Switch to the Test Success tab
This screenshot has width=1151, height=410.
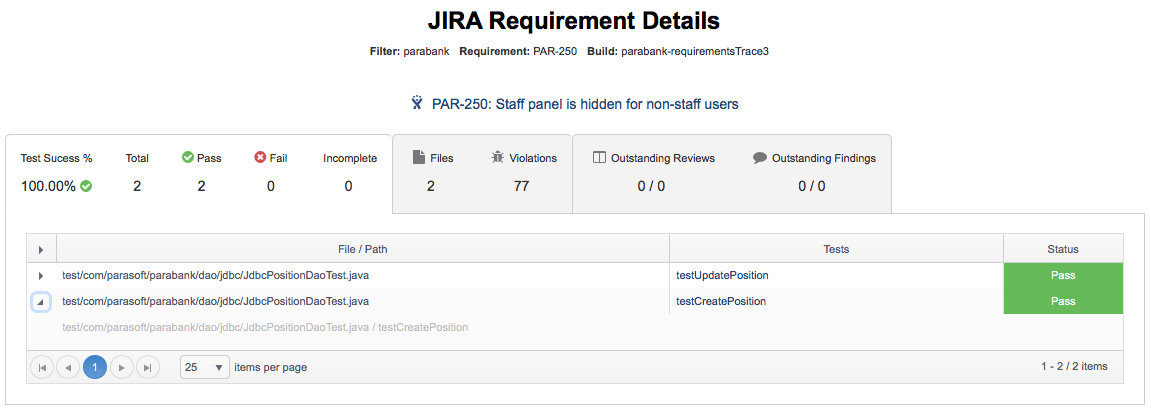(x=199, y=173)
